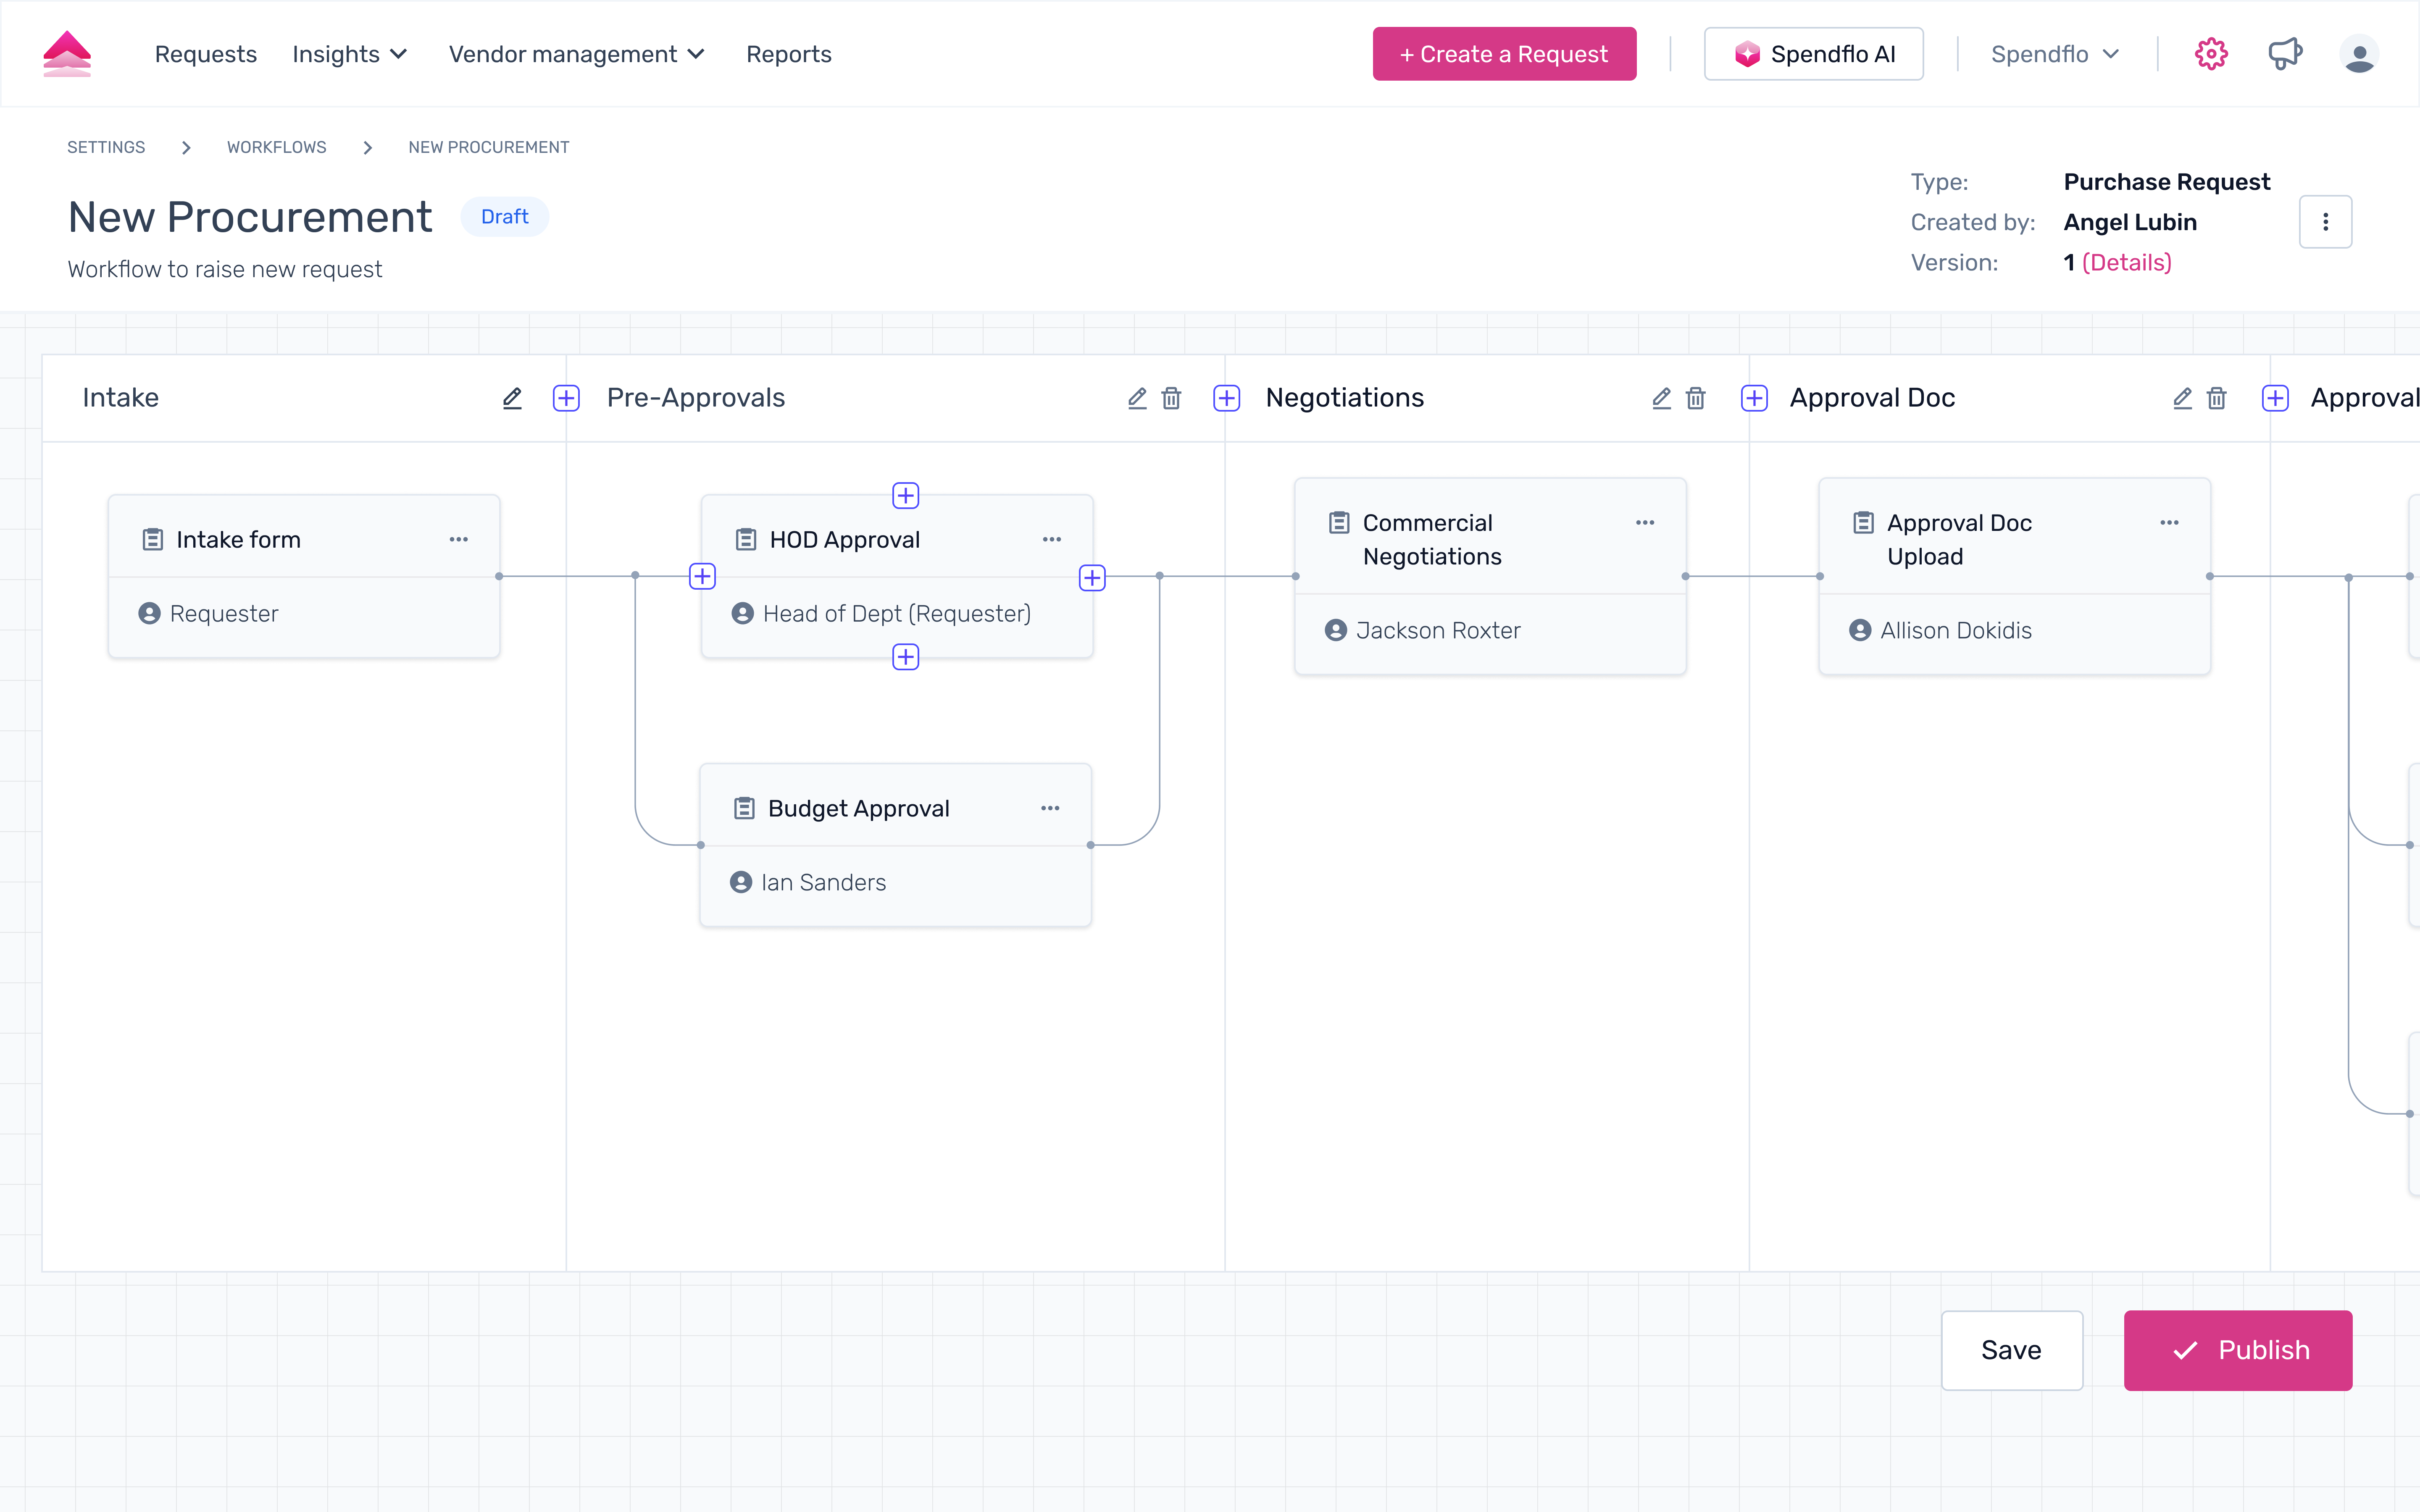Add a step below HOD Approval
2420x1512 pixels.
point(906,657)
